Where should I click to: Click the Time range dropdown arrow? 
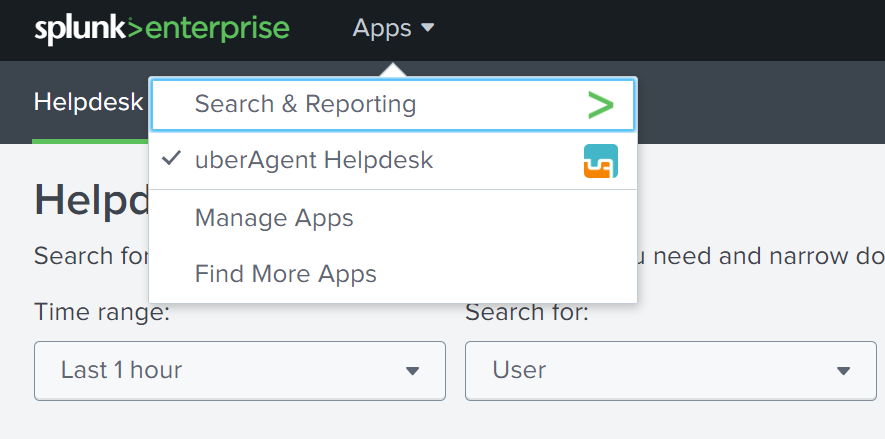click(x=412, y=371)
